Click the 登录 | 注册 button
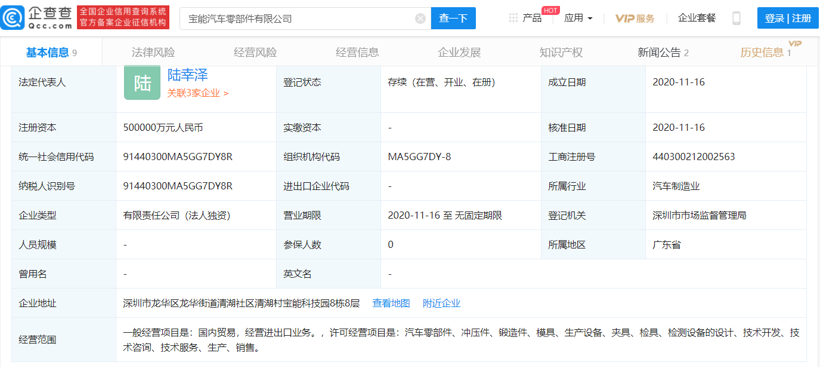 tap(788, 18)
